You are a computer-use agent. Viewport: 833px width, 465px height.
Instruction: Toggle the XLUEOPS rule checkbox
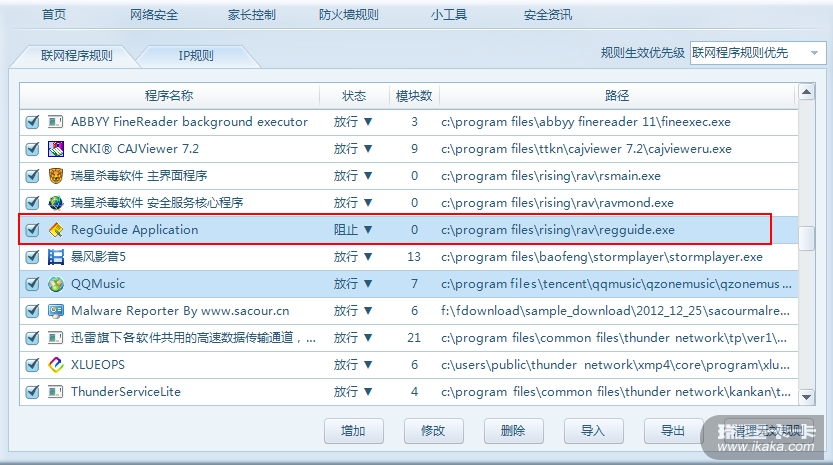pos(32,365)
